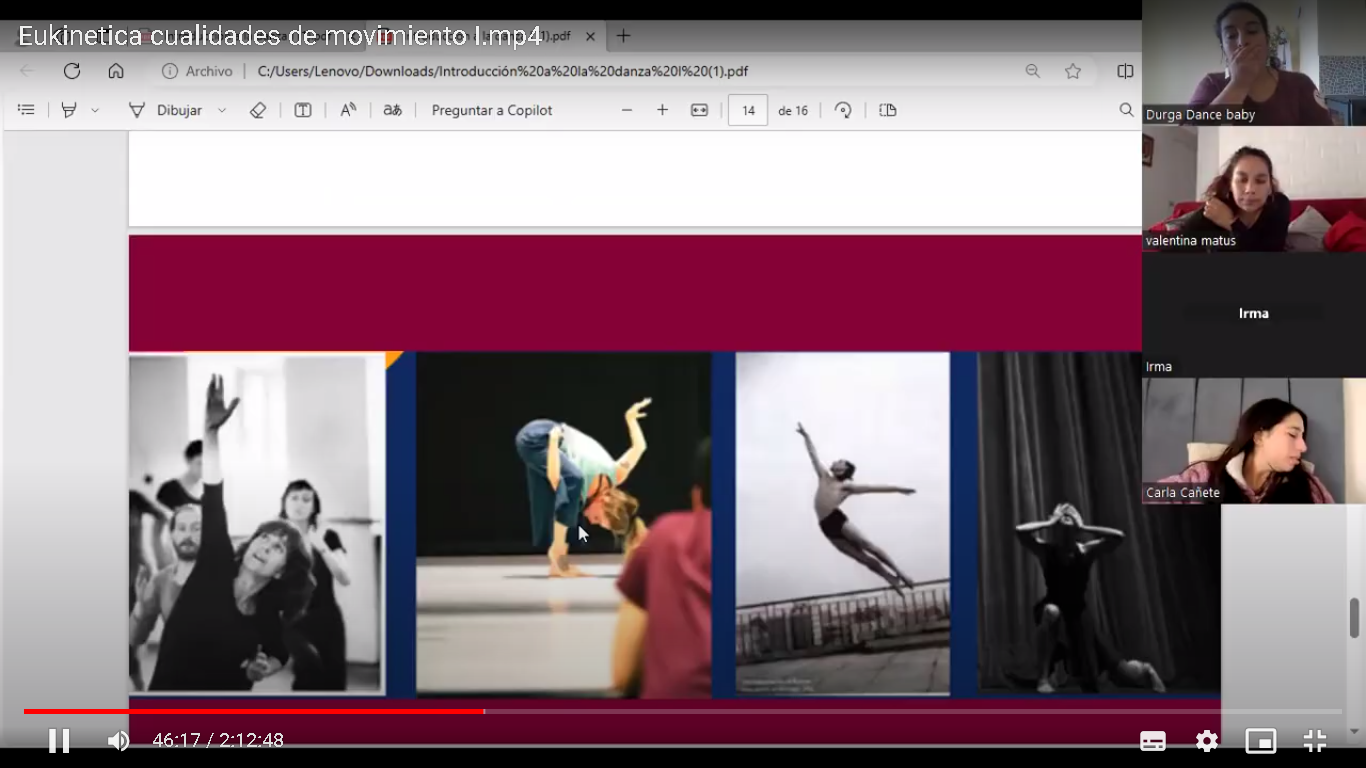Switch the video to miniplayer mode
Screen dimensions: 1366x768
1260,741
